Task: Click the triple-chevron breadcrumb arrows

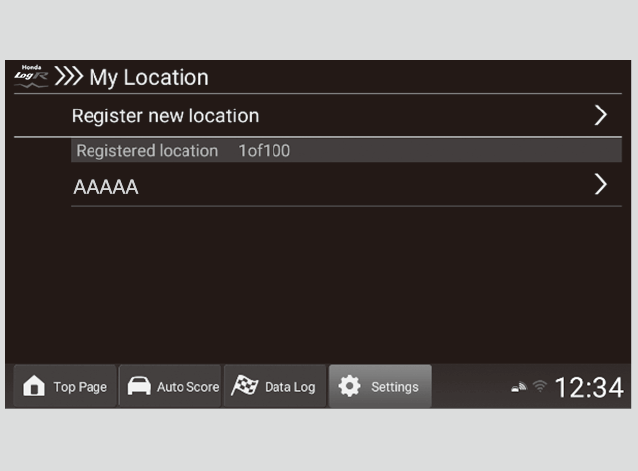Action: (x=68, y=77)
